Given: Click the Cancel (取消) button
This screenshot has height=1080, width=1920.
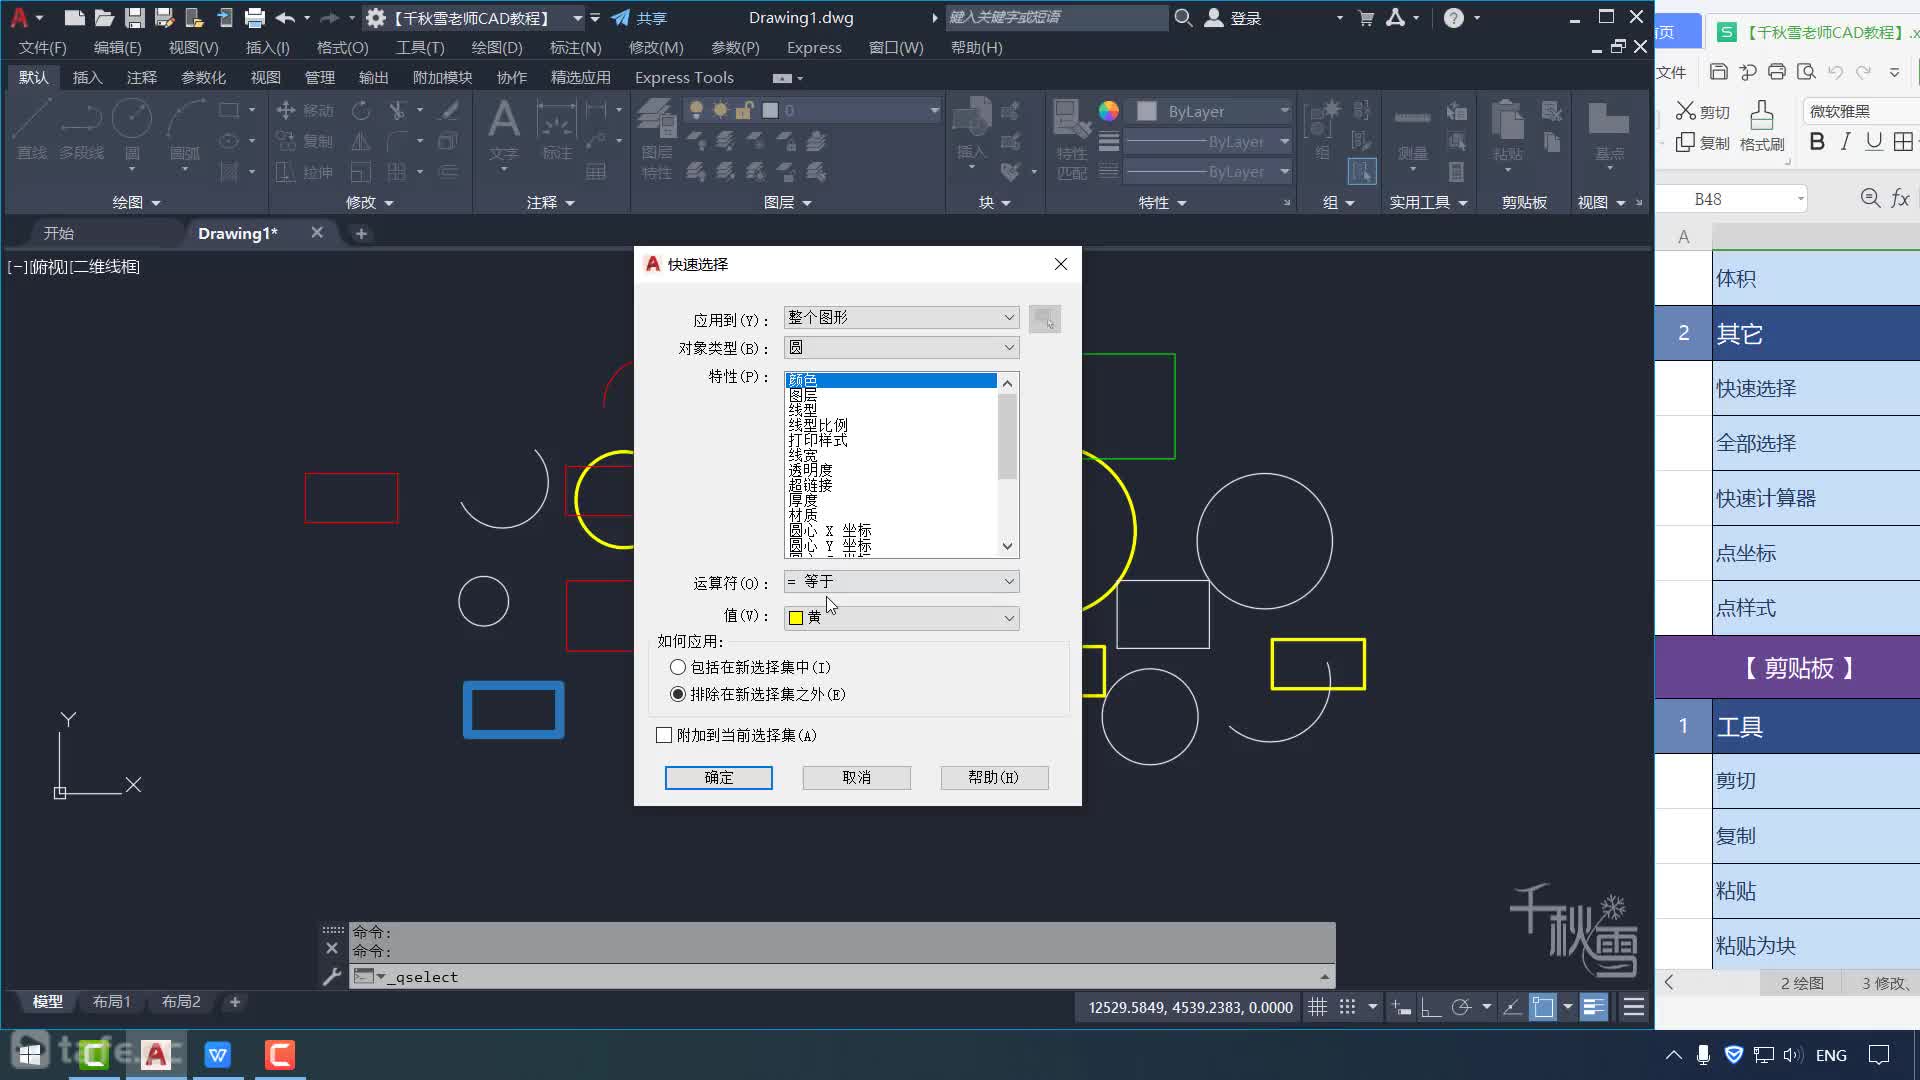Looking at the screenshot, I should click(857, 778).
